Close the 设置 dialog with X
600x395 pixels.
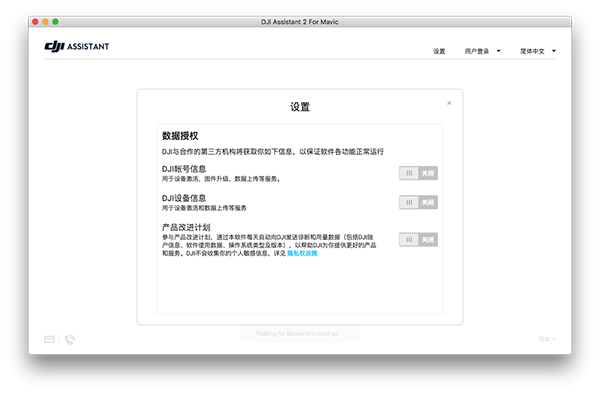tap(449, 103)
